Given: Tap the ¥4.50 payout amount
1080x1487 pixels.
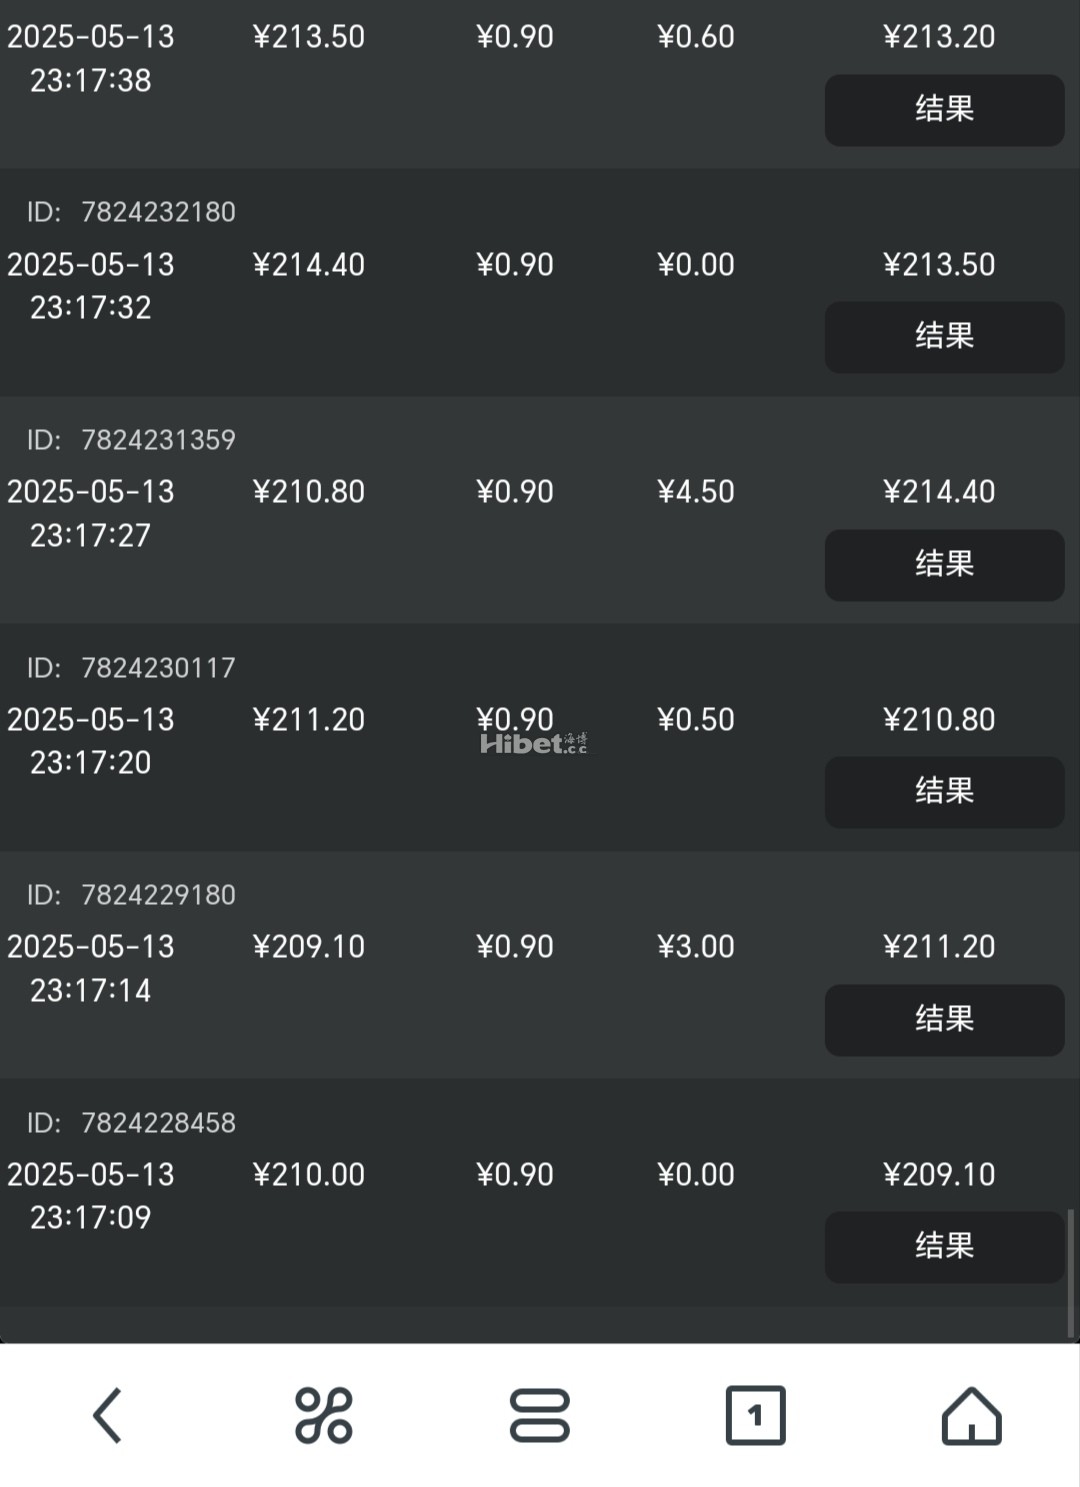Looking at the screenshot, I should coord(696,492).
